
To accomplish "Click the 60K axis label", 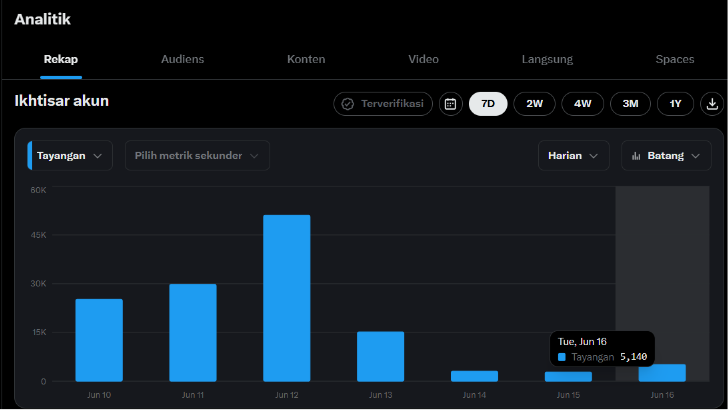I will [x=39, y=190].
